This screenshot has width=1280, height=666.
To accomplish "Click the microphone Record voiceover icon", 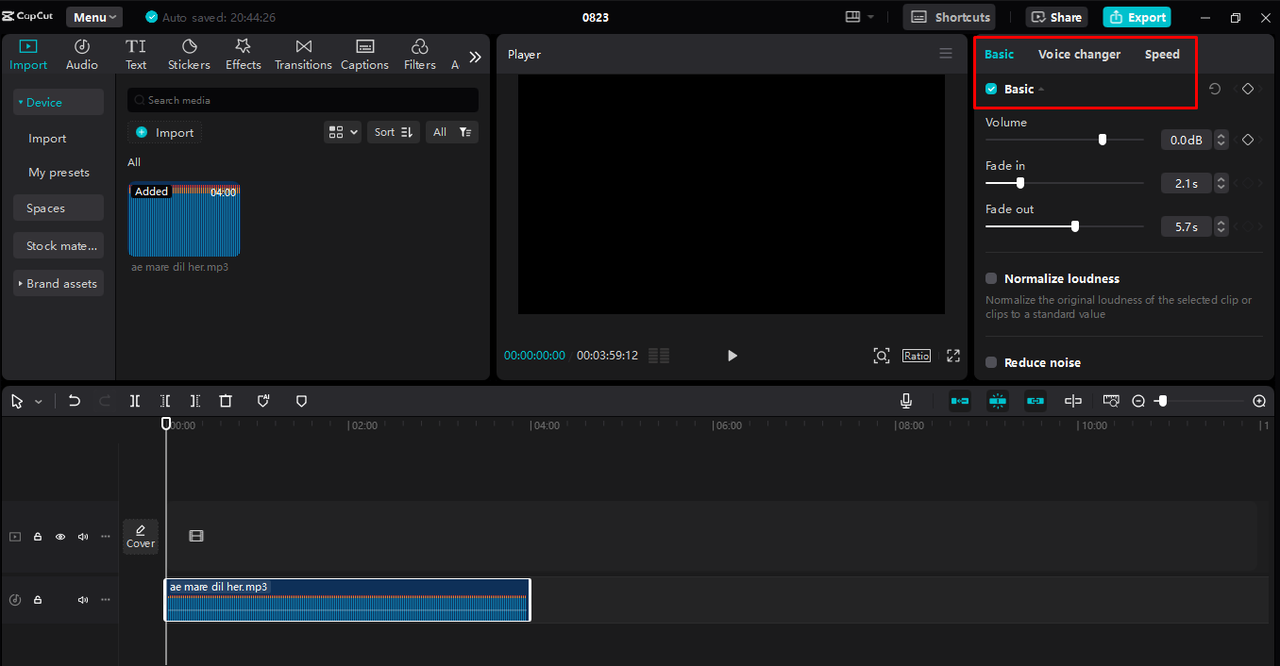I will pyautogui.click(x=906, y=401).
